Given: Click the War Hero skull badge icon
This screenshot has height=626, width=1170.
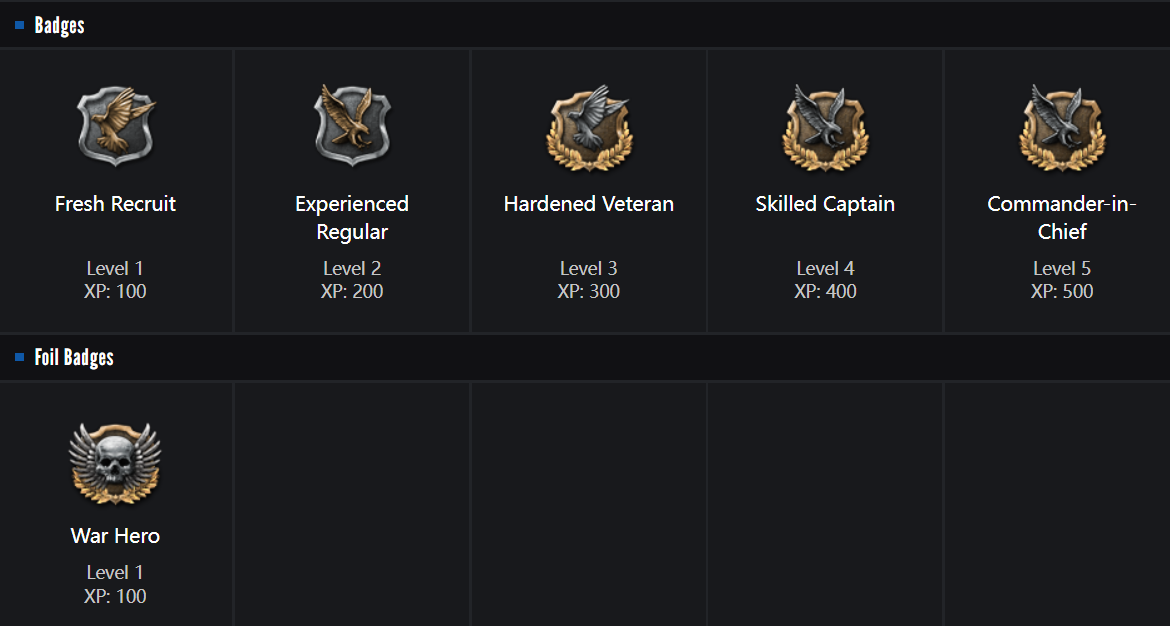Looking at the screenshot, I should (x=115, y=463).
